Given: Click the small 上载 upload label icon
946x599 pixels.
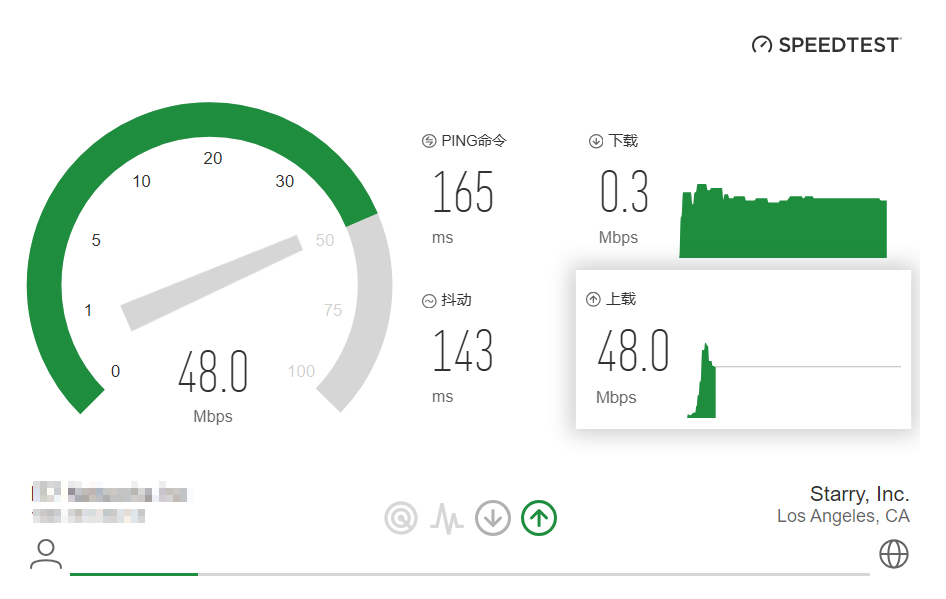Looking at the screenshot, I should tap(593, 299).
